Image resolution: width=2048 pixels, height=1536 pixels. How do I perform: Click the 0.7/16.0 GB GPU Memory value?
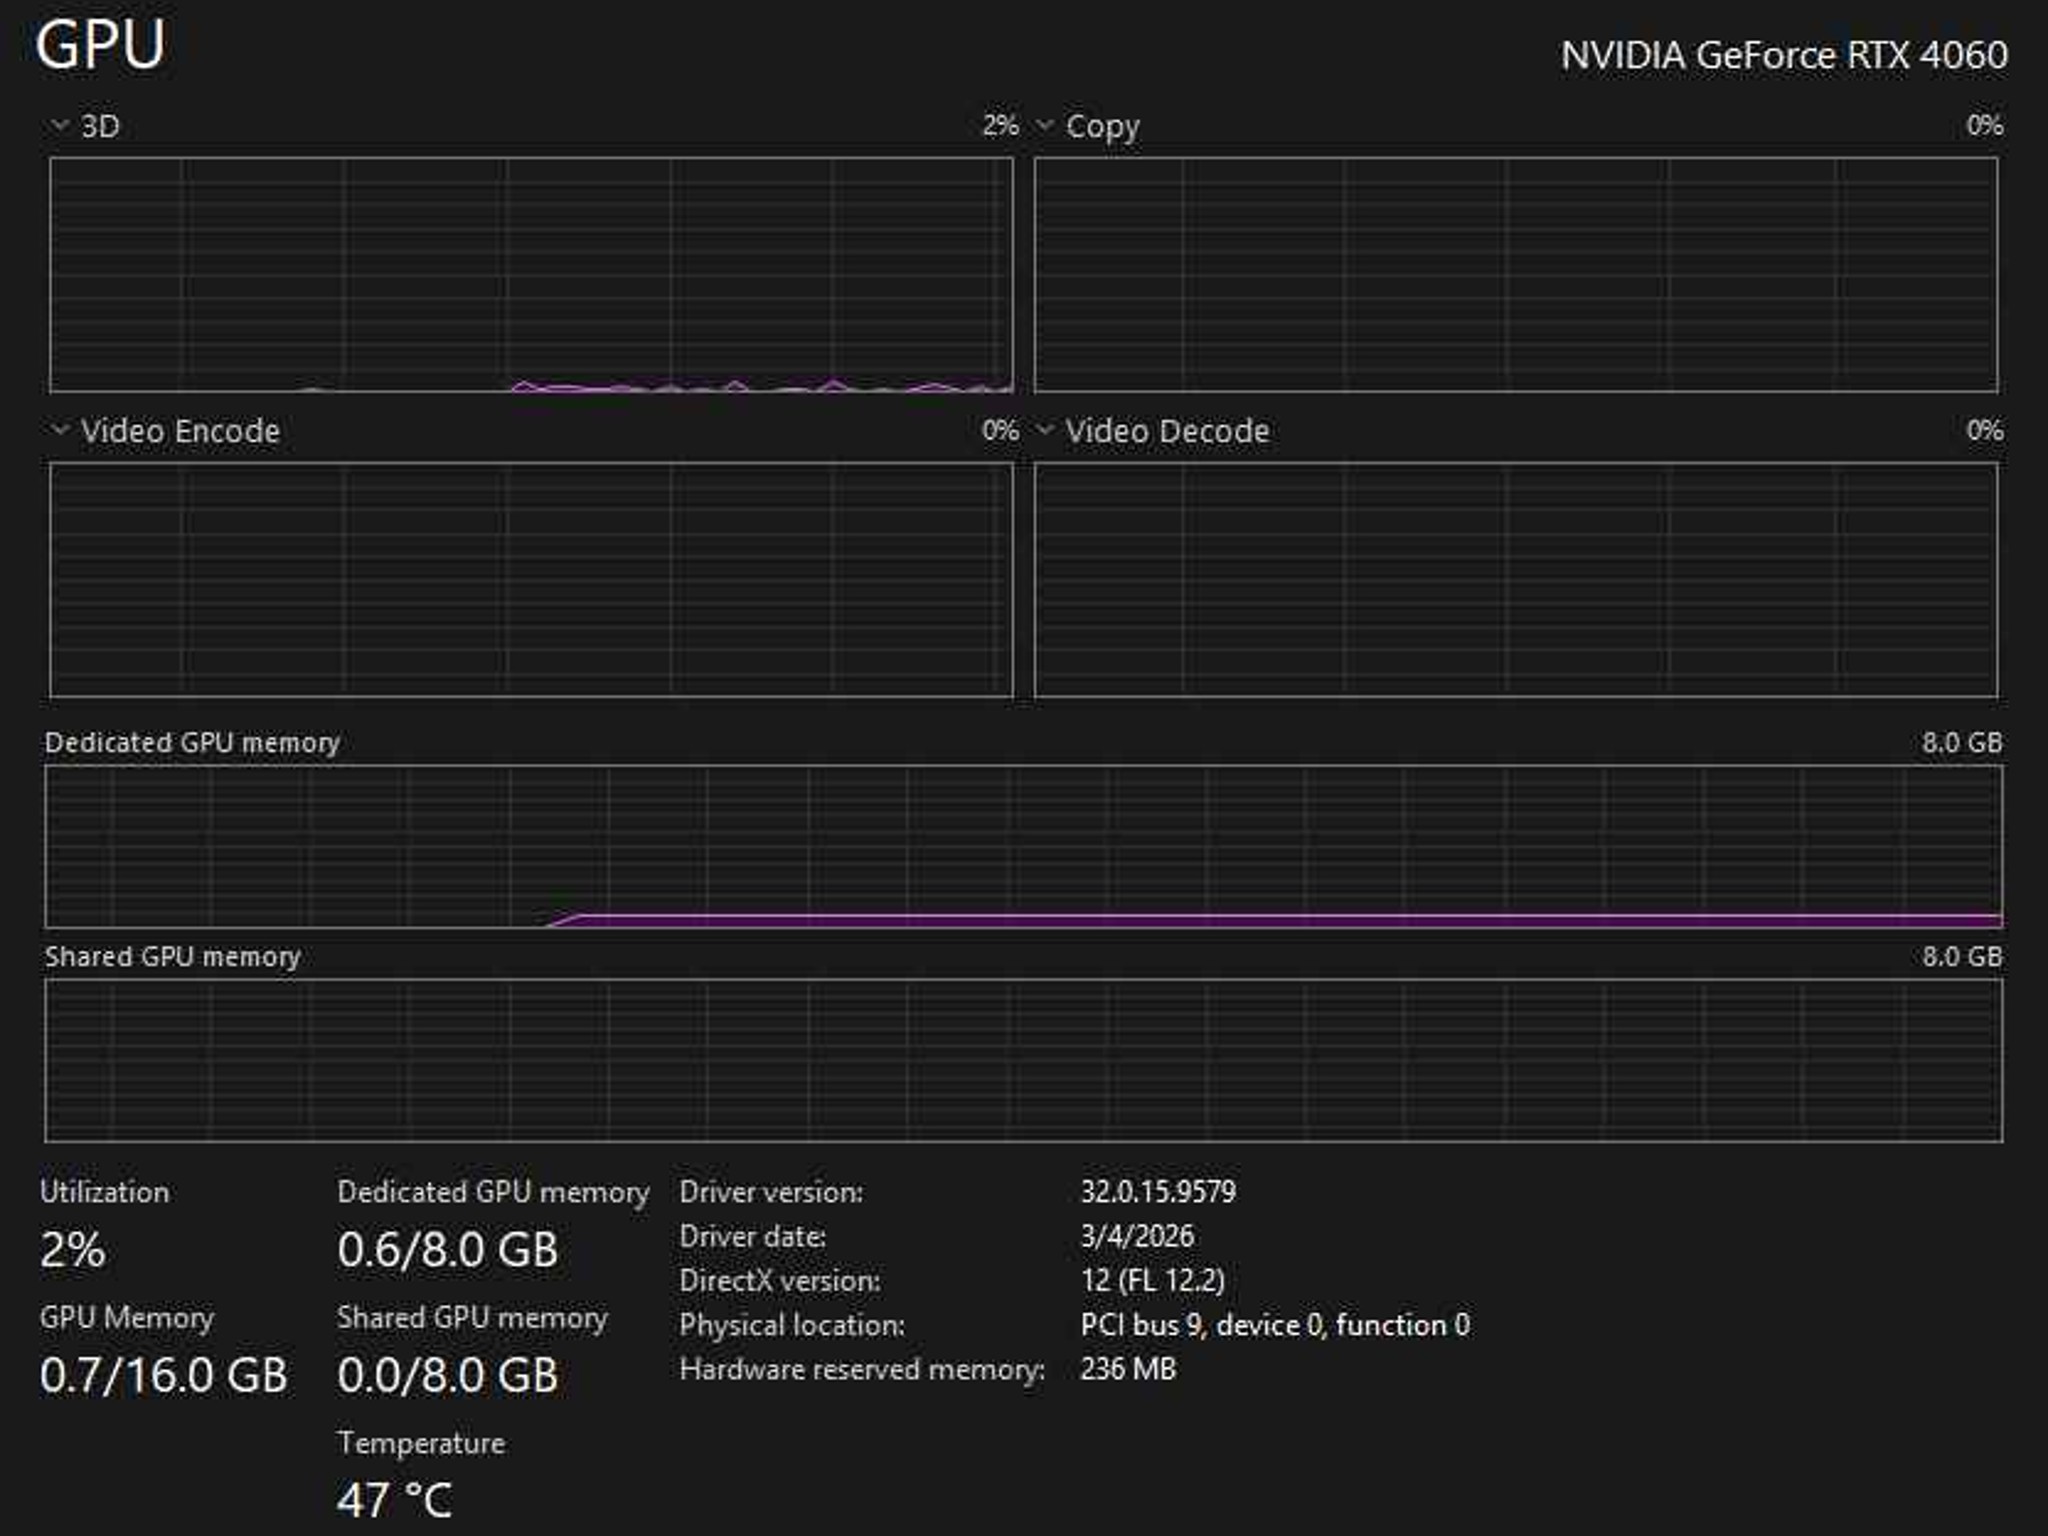(163, 1375)
